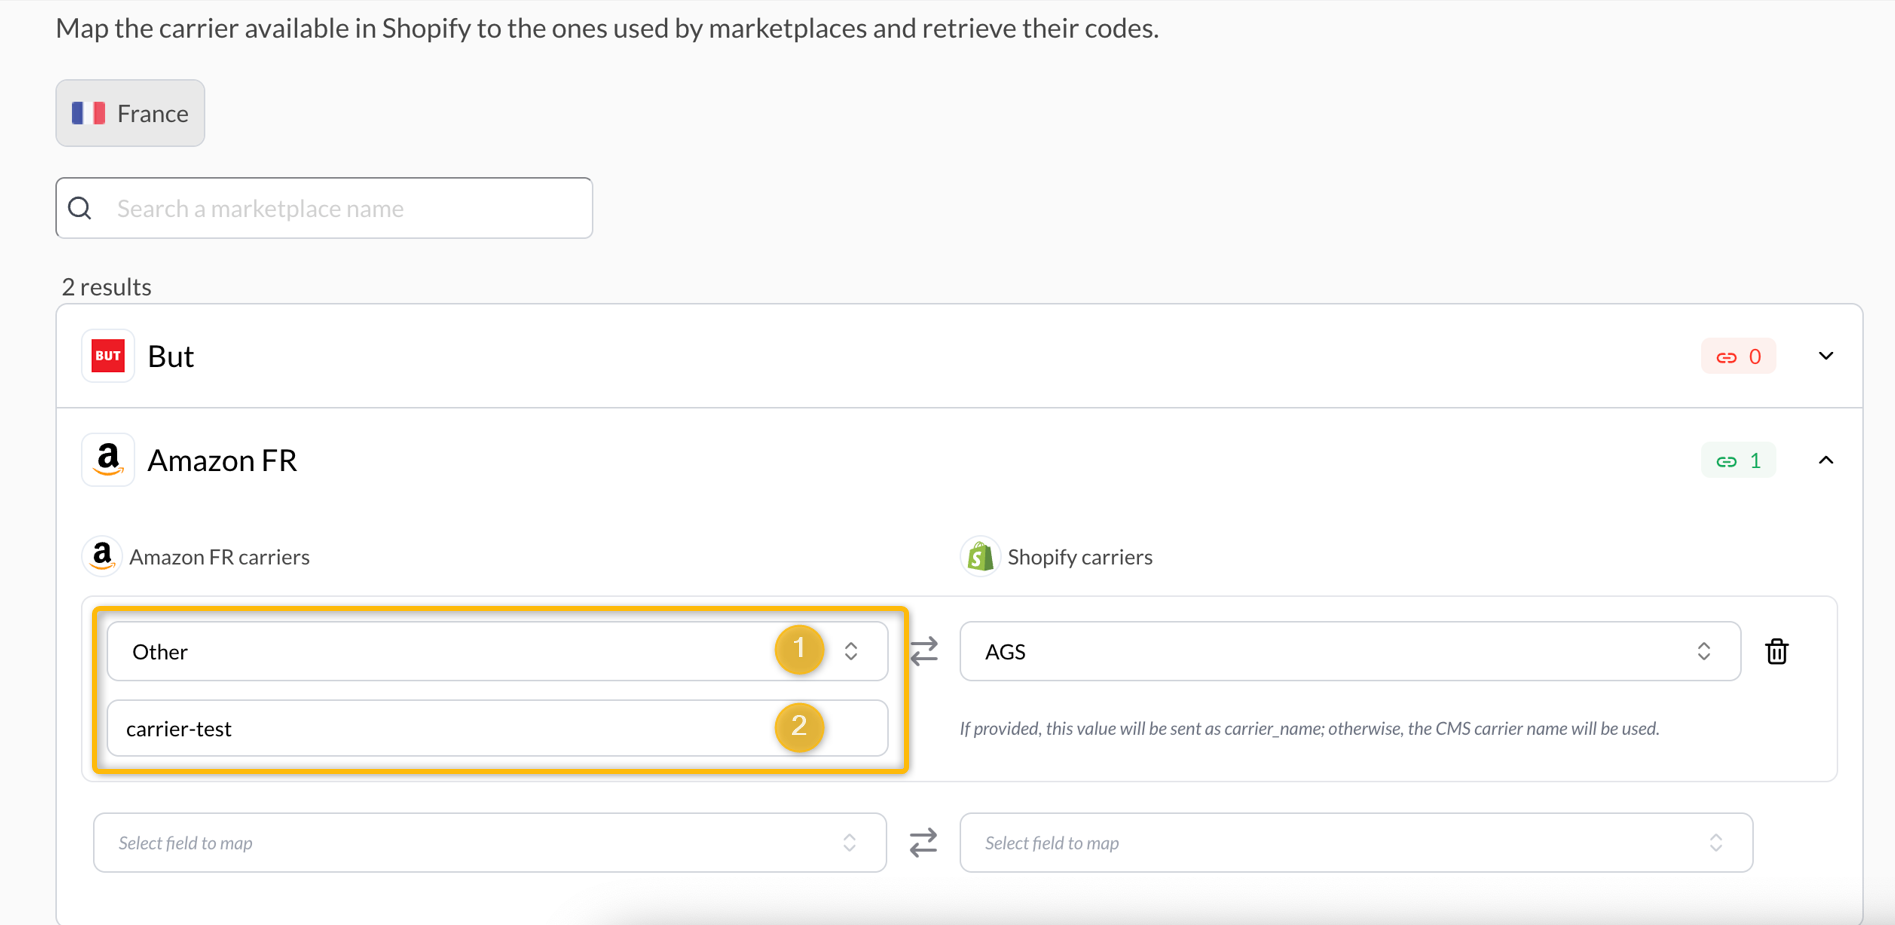1895x925 pixels.
Task: Collapse the Amazon FR section
Action: click(1825, 460)
